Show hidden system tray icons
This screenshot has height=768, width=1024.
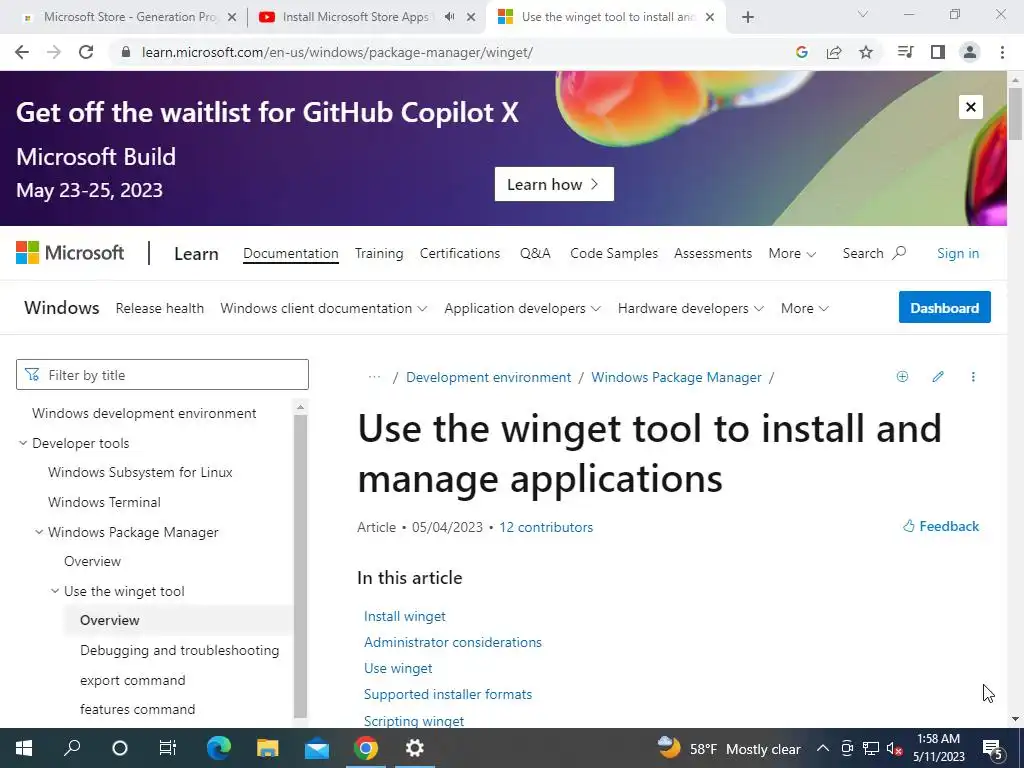click(x=823, y=748)
